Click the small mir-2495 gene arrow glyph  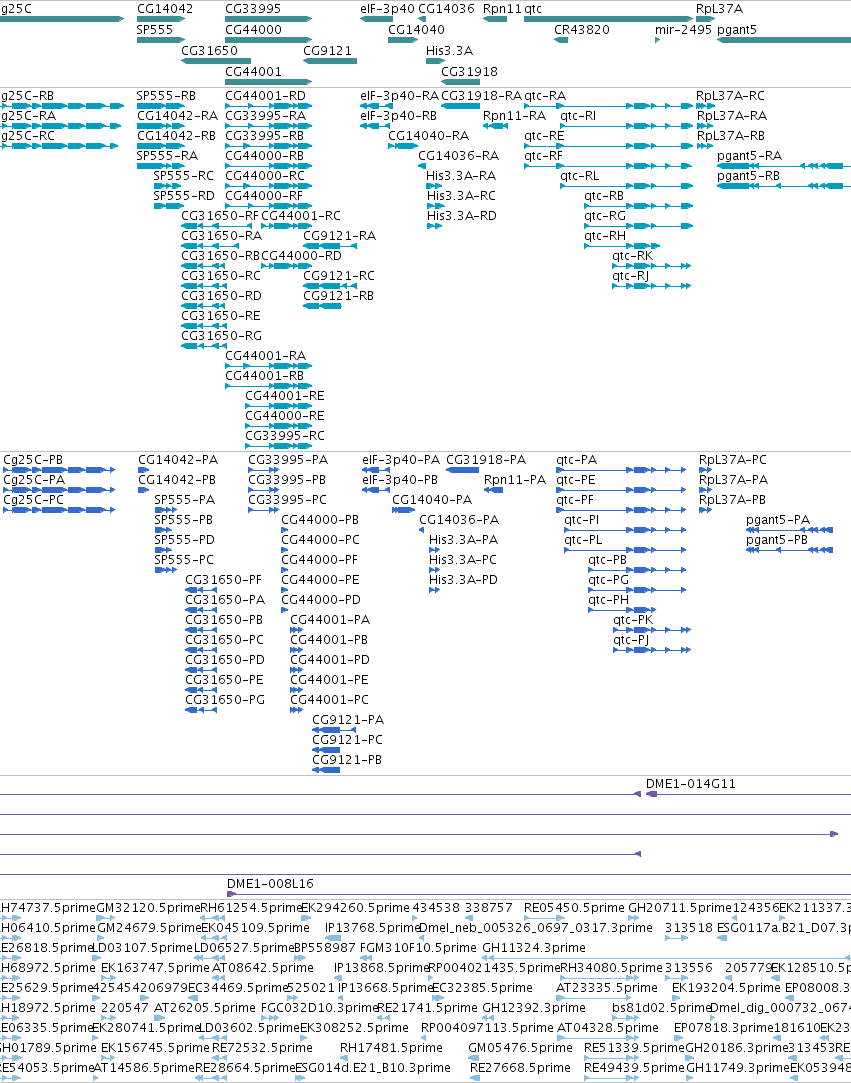[x=658, y=40]
